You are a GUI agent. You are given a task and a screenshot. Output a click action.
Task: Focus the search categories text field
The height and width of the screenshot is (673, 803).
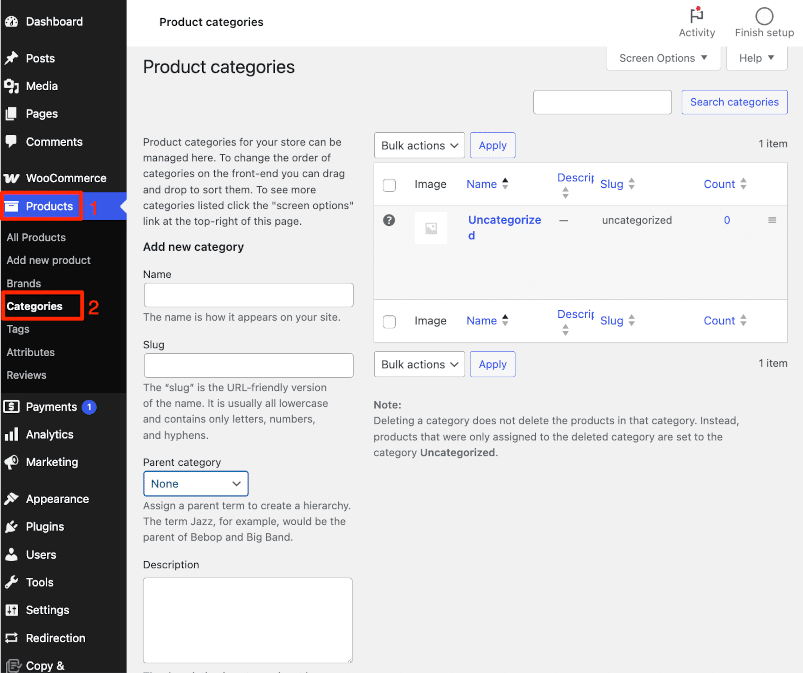[602, 102]
